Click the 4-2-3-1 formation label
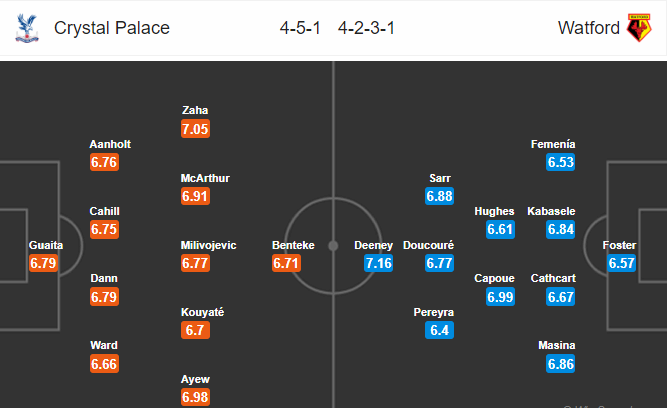The width and height of the screenshot is (668, 408). pyautogui.click(x=366, y=28)
